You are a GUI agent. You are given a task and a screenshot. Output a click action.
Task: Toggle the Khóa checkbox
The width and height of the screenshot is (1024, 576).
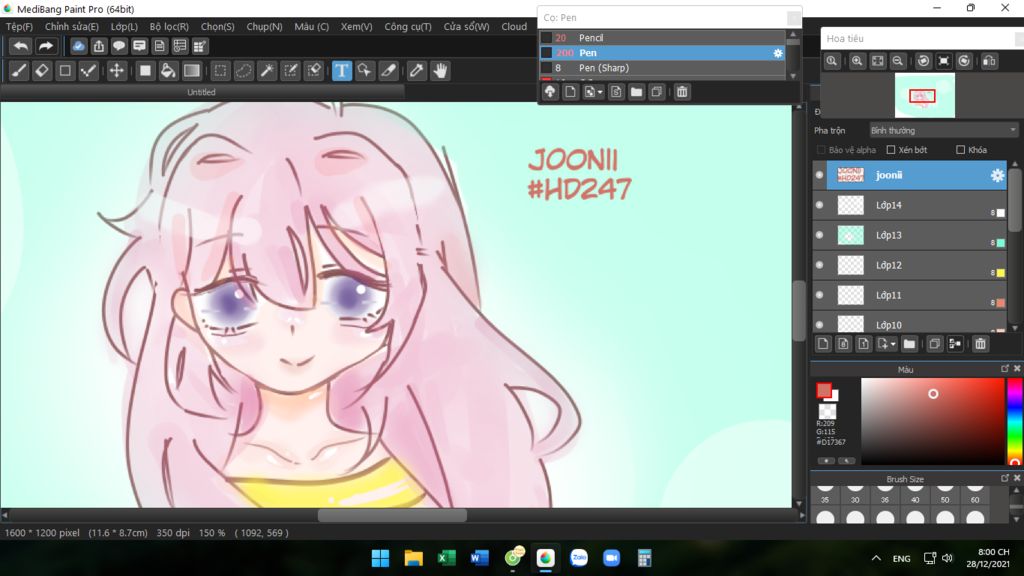(961, 150)
